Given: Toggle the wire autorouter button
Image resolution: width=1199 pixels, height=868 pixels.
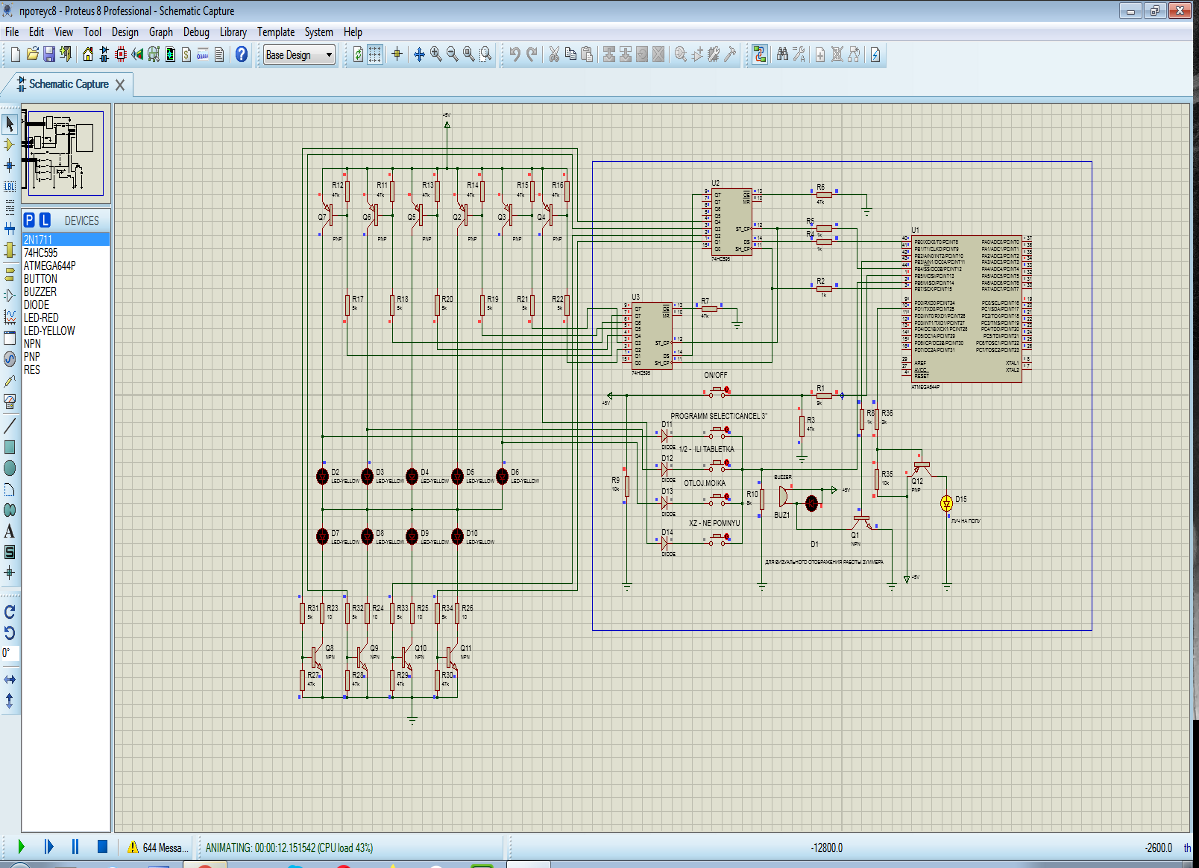Looking at the screenshot, I should pyautogui.click(x=760, y=55).
